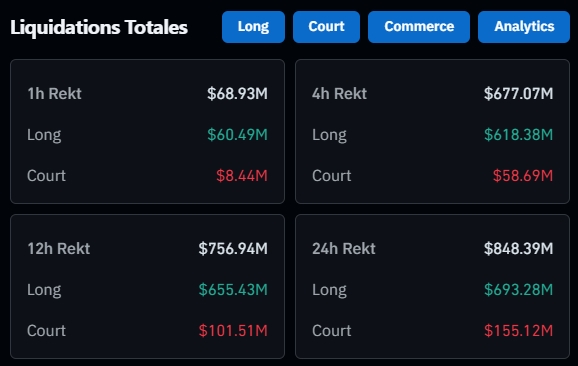Click the Liquidations Totales heading
Screen dimensions: 578x366
click(x=99, y=27)
